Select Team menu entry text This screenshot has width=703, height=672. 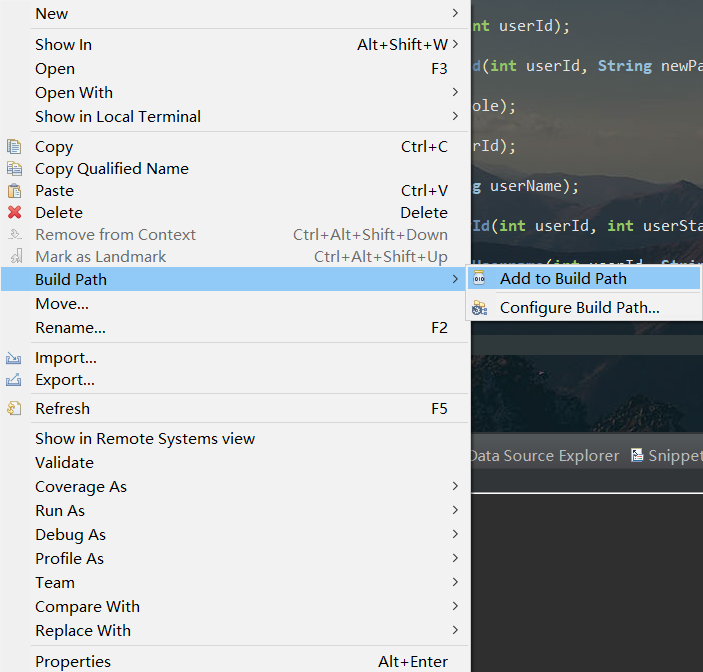[55, 582]
